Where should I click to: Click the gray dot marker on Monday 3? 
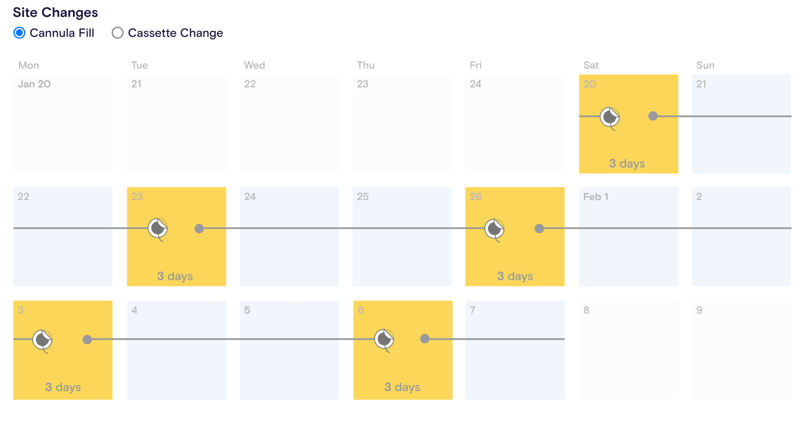(87, 339)
